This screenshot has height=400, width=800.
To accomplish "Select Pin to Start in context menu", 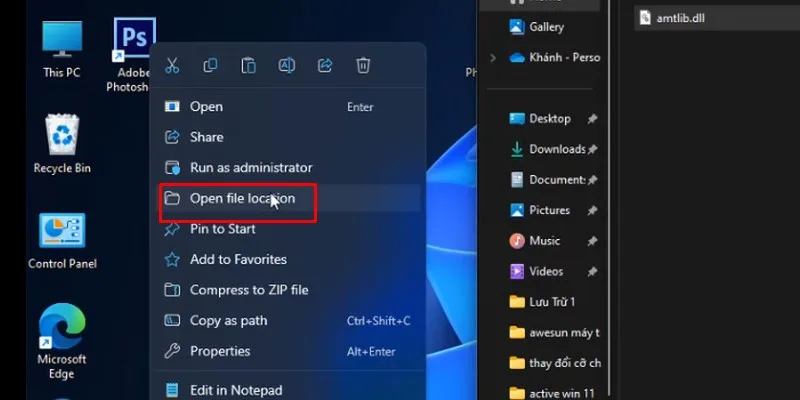I will 222,229.
